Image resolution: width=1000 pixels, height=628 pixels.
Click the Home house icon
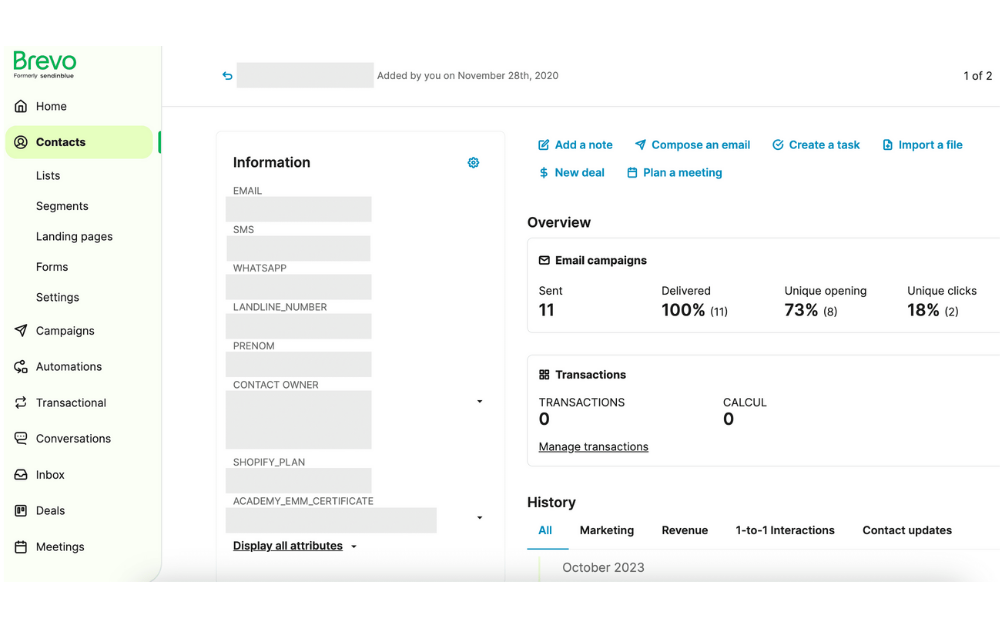[21, 106]
